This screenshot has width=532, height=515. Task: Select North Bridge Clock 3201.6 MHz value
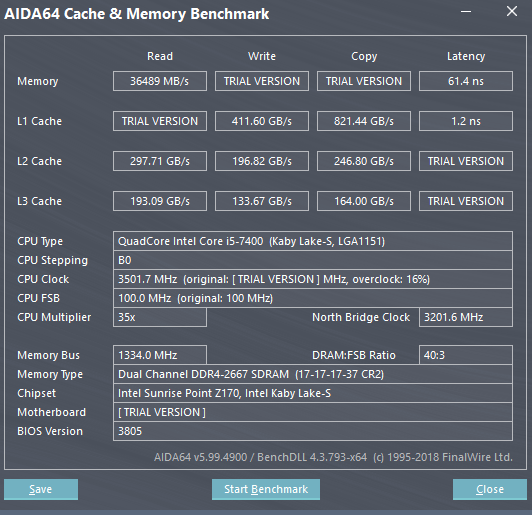pyautogui.click(x=466, y=317)
